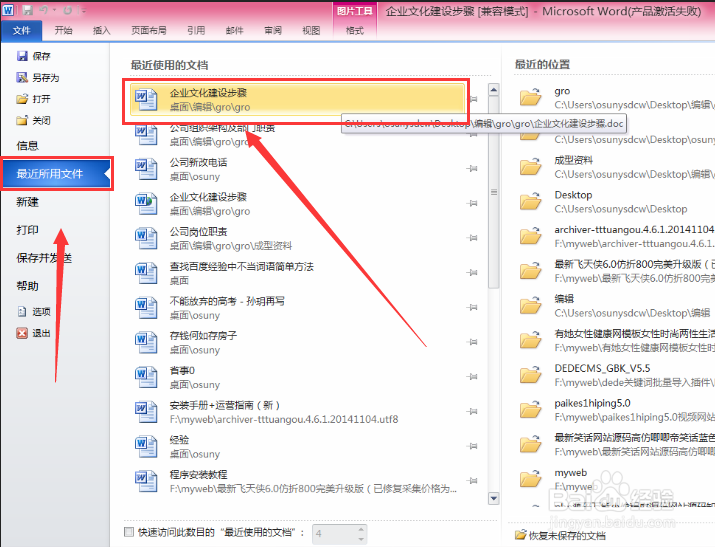Open the DEDECMS_GBK_V5.5 folder icon
Screen dimensions: 715x547
[x=530, y=374]
